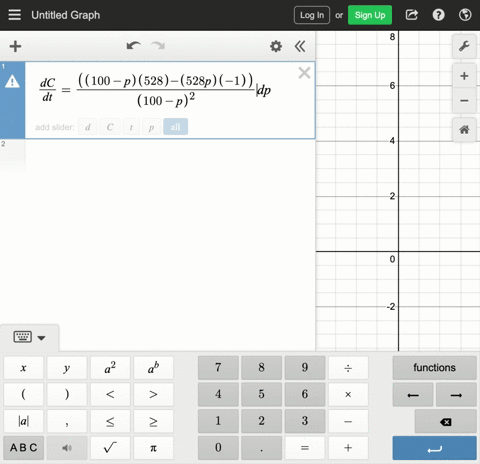Zoom in on the graph

[464, 76]
